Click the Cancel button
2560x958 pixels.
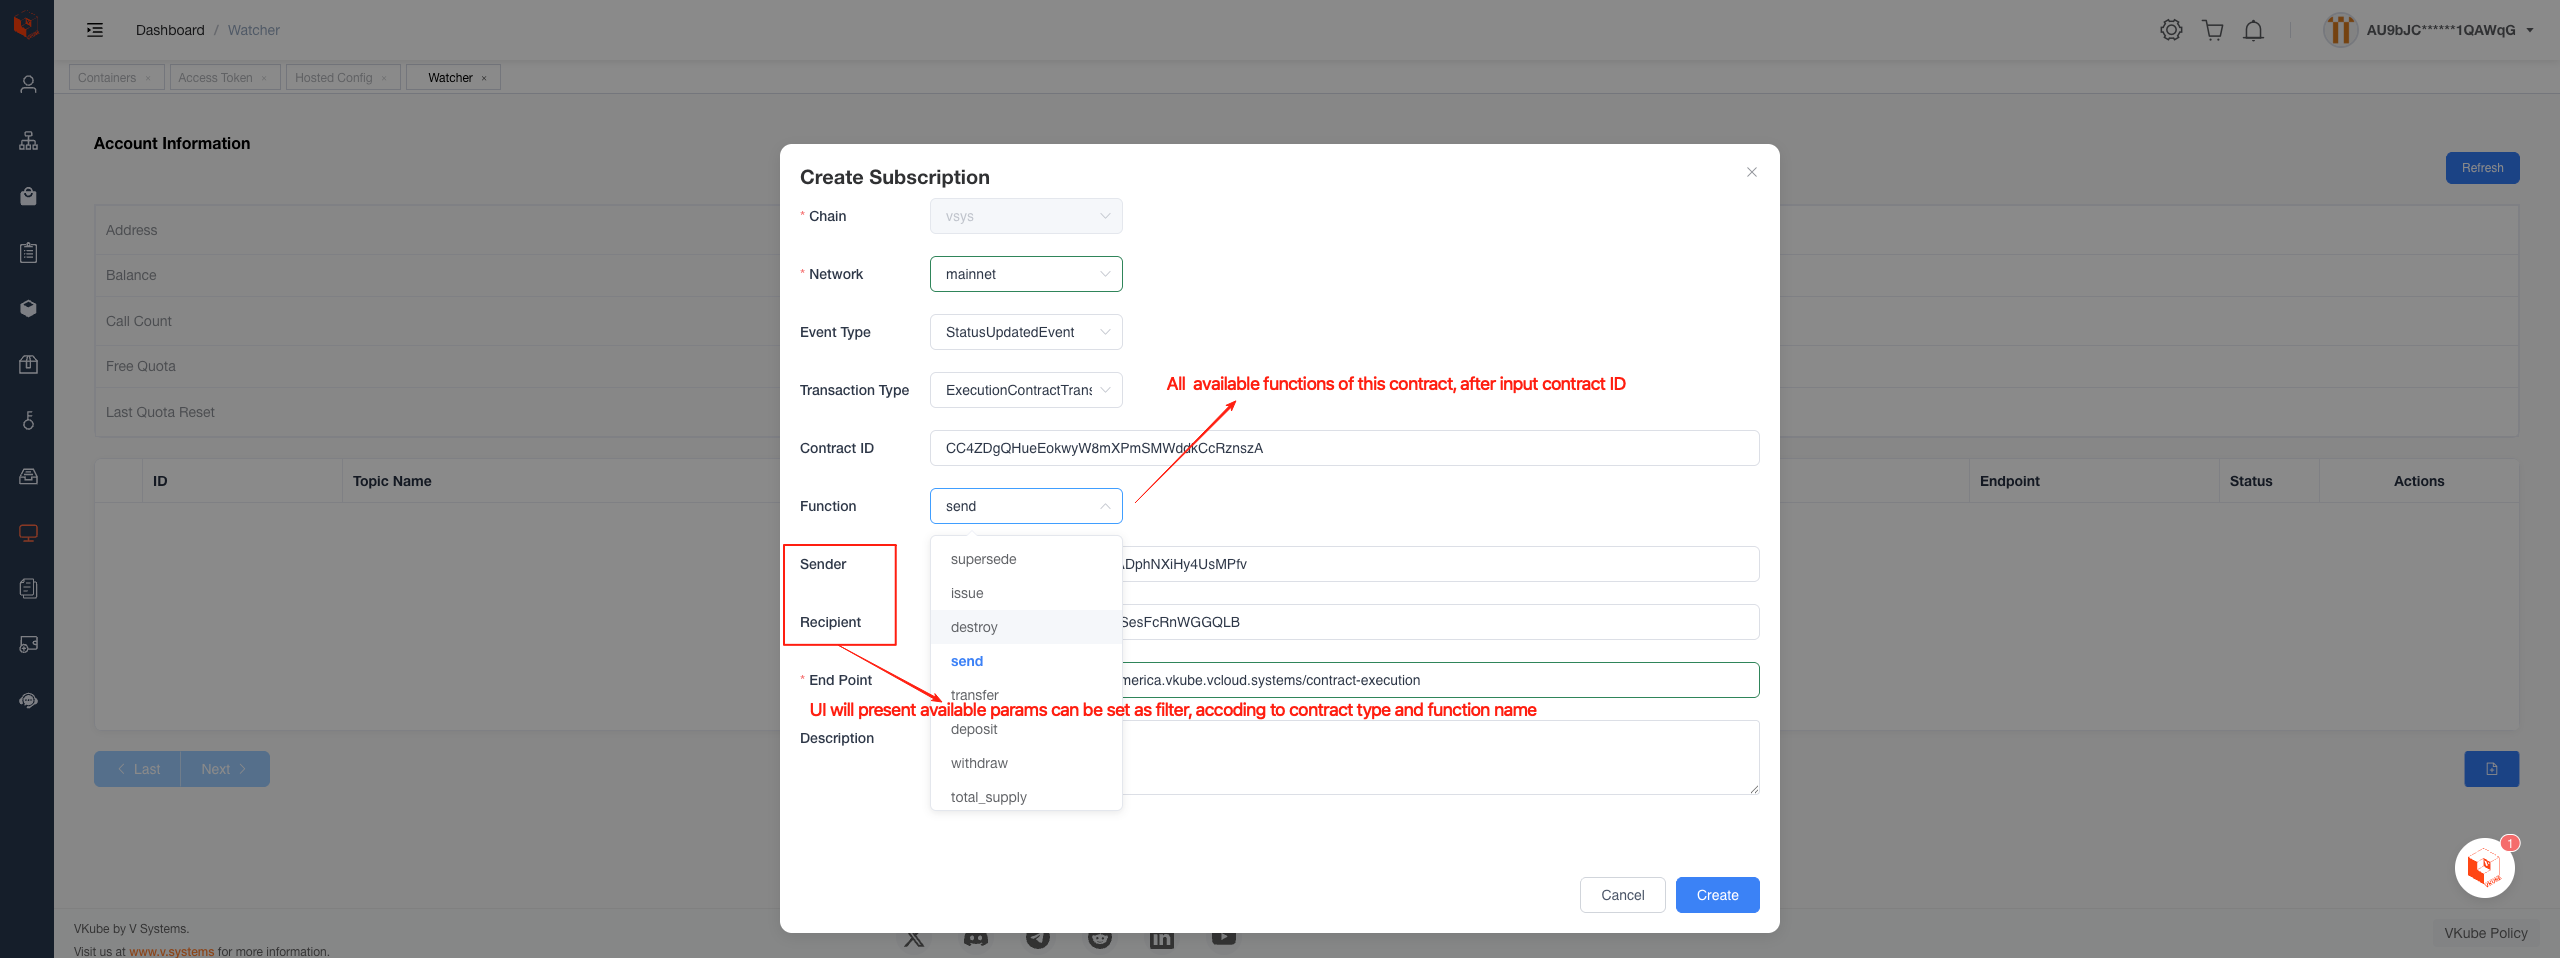coord(1622,895)
